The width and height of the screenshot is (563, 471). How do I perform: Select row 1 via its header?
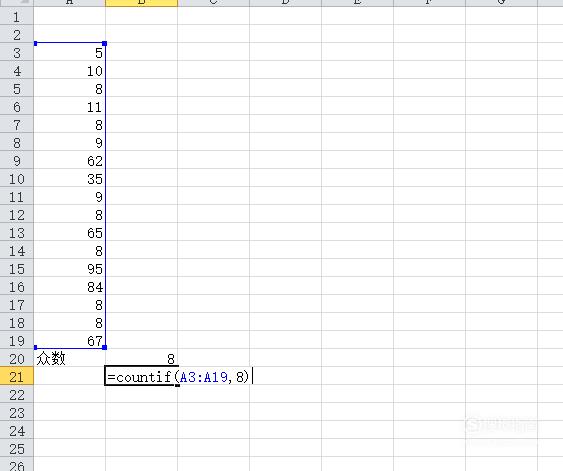coord(17,16)
